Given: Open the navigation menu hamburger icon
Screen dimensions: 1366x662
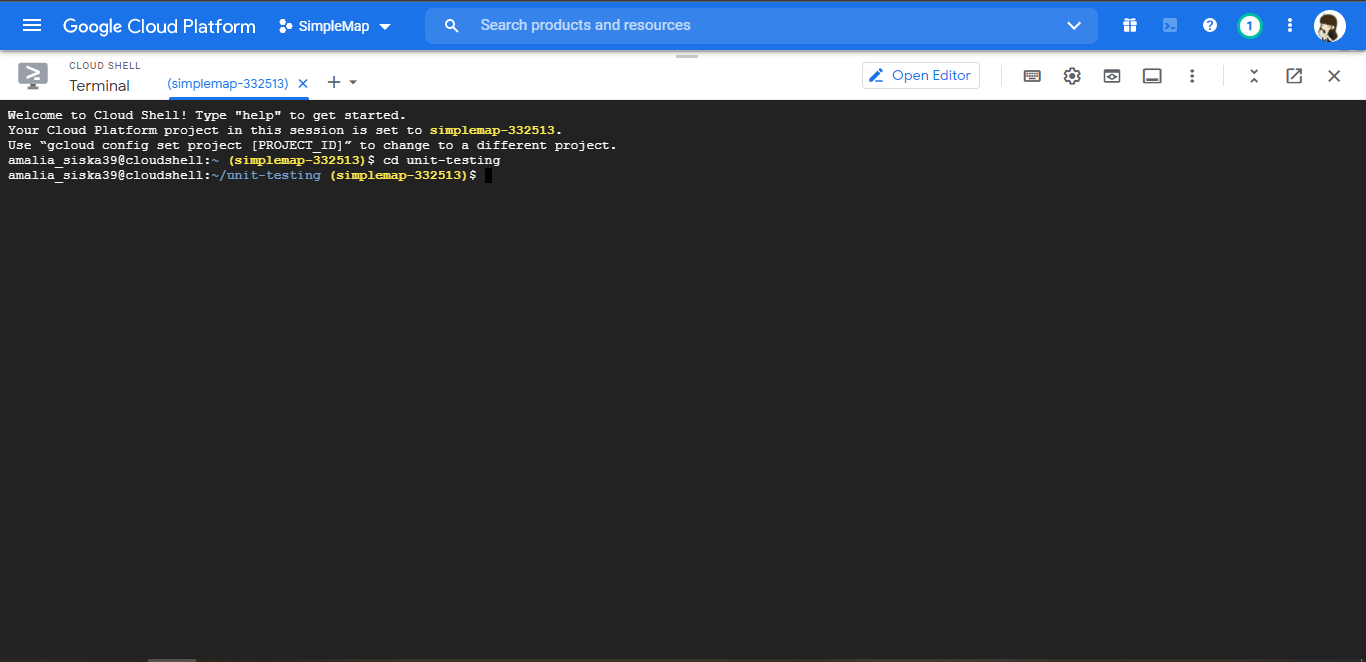Looking at the screenshot, I should [x=32, y=25].
